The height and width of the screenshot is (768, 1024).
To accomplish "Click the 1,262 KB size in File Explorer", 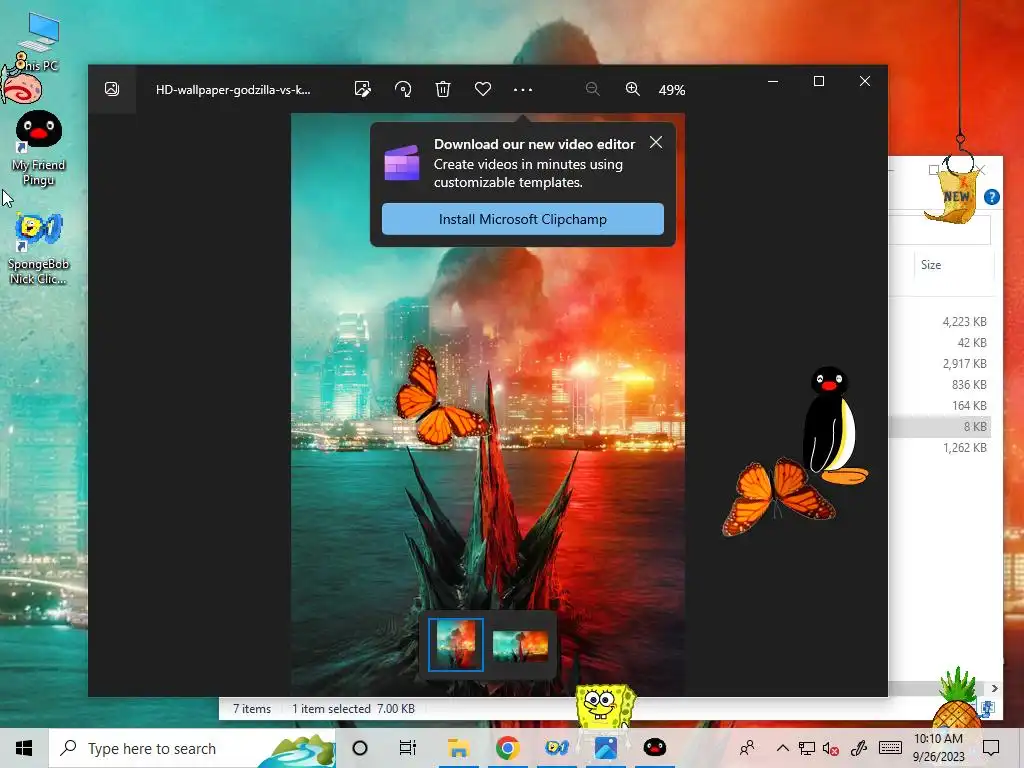I will pyautogui.click(x=964, y=447).
